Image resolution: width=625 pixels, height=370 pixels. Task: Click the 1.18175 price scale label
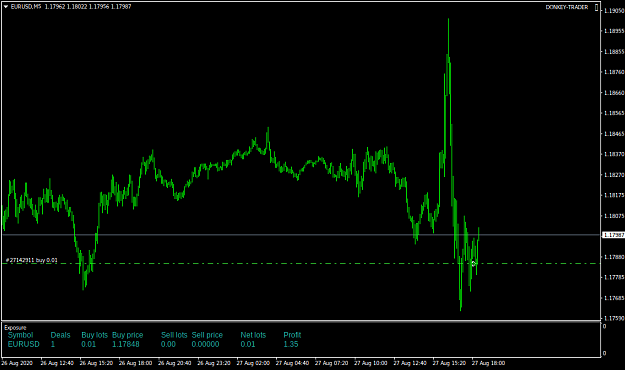point(614,195)
